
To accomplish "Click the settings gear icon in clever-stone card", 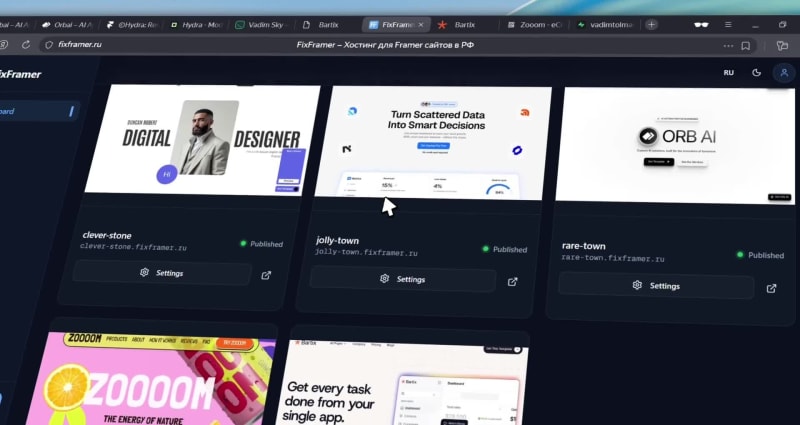I will (x=144, y=272).
